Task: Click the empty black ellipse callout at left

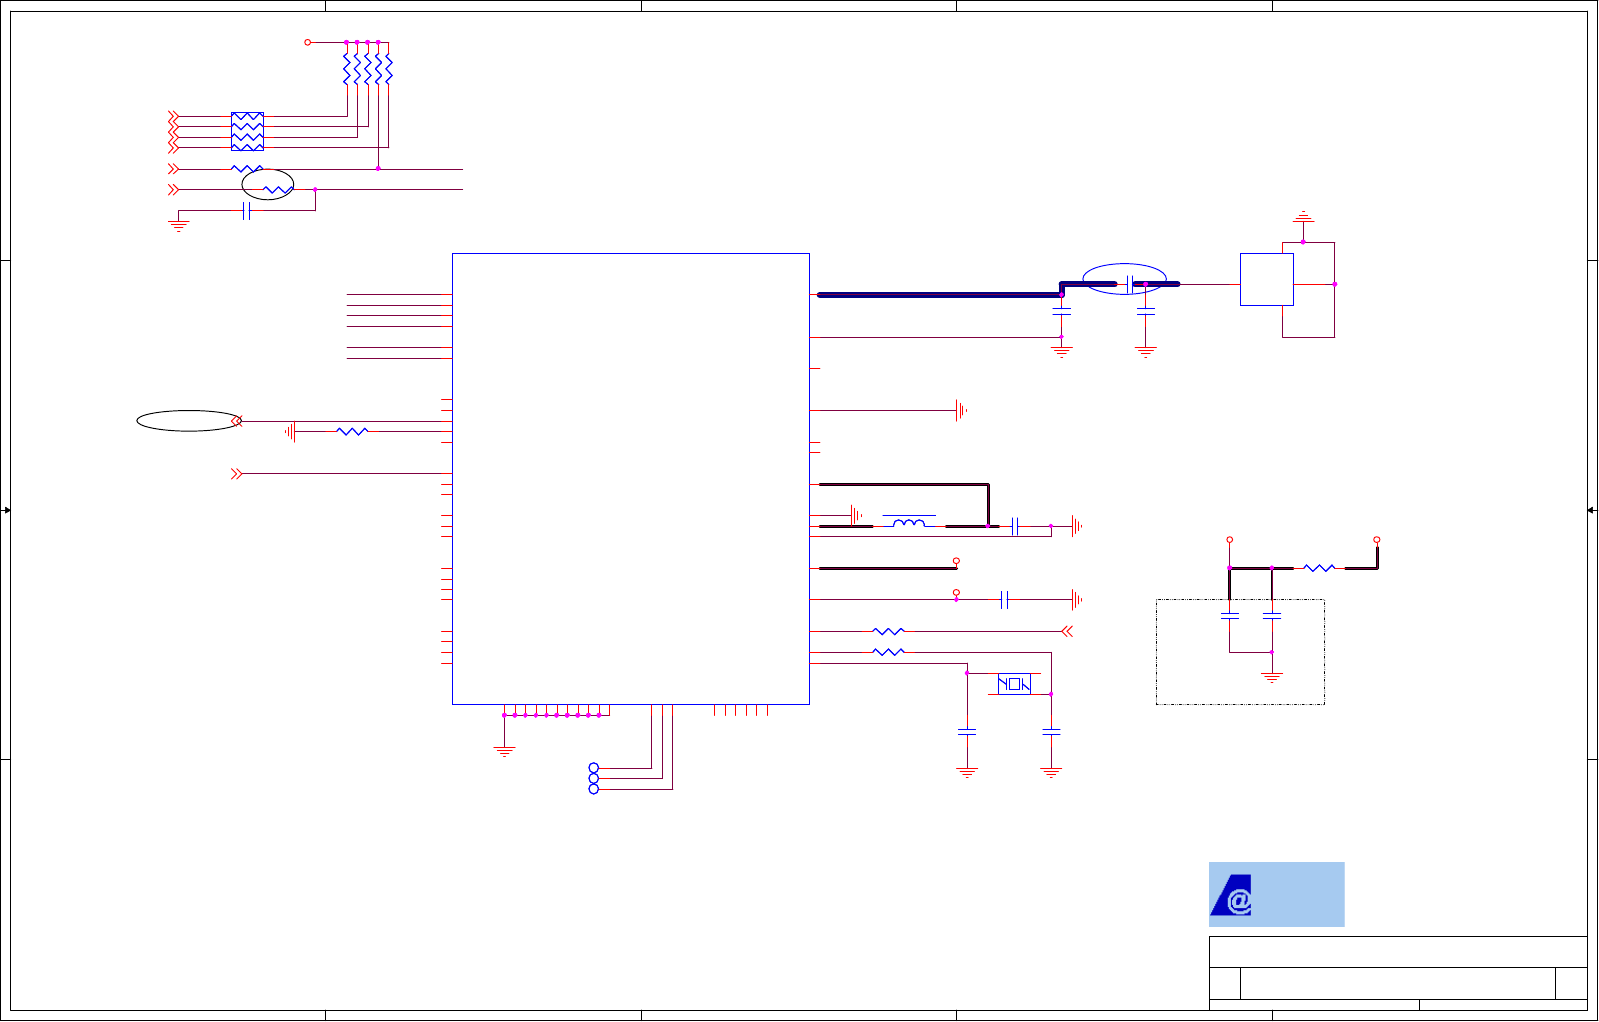Action: pyautogui.click(x=189, y=421)
